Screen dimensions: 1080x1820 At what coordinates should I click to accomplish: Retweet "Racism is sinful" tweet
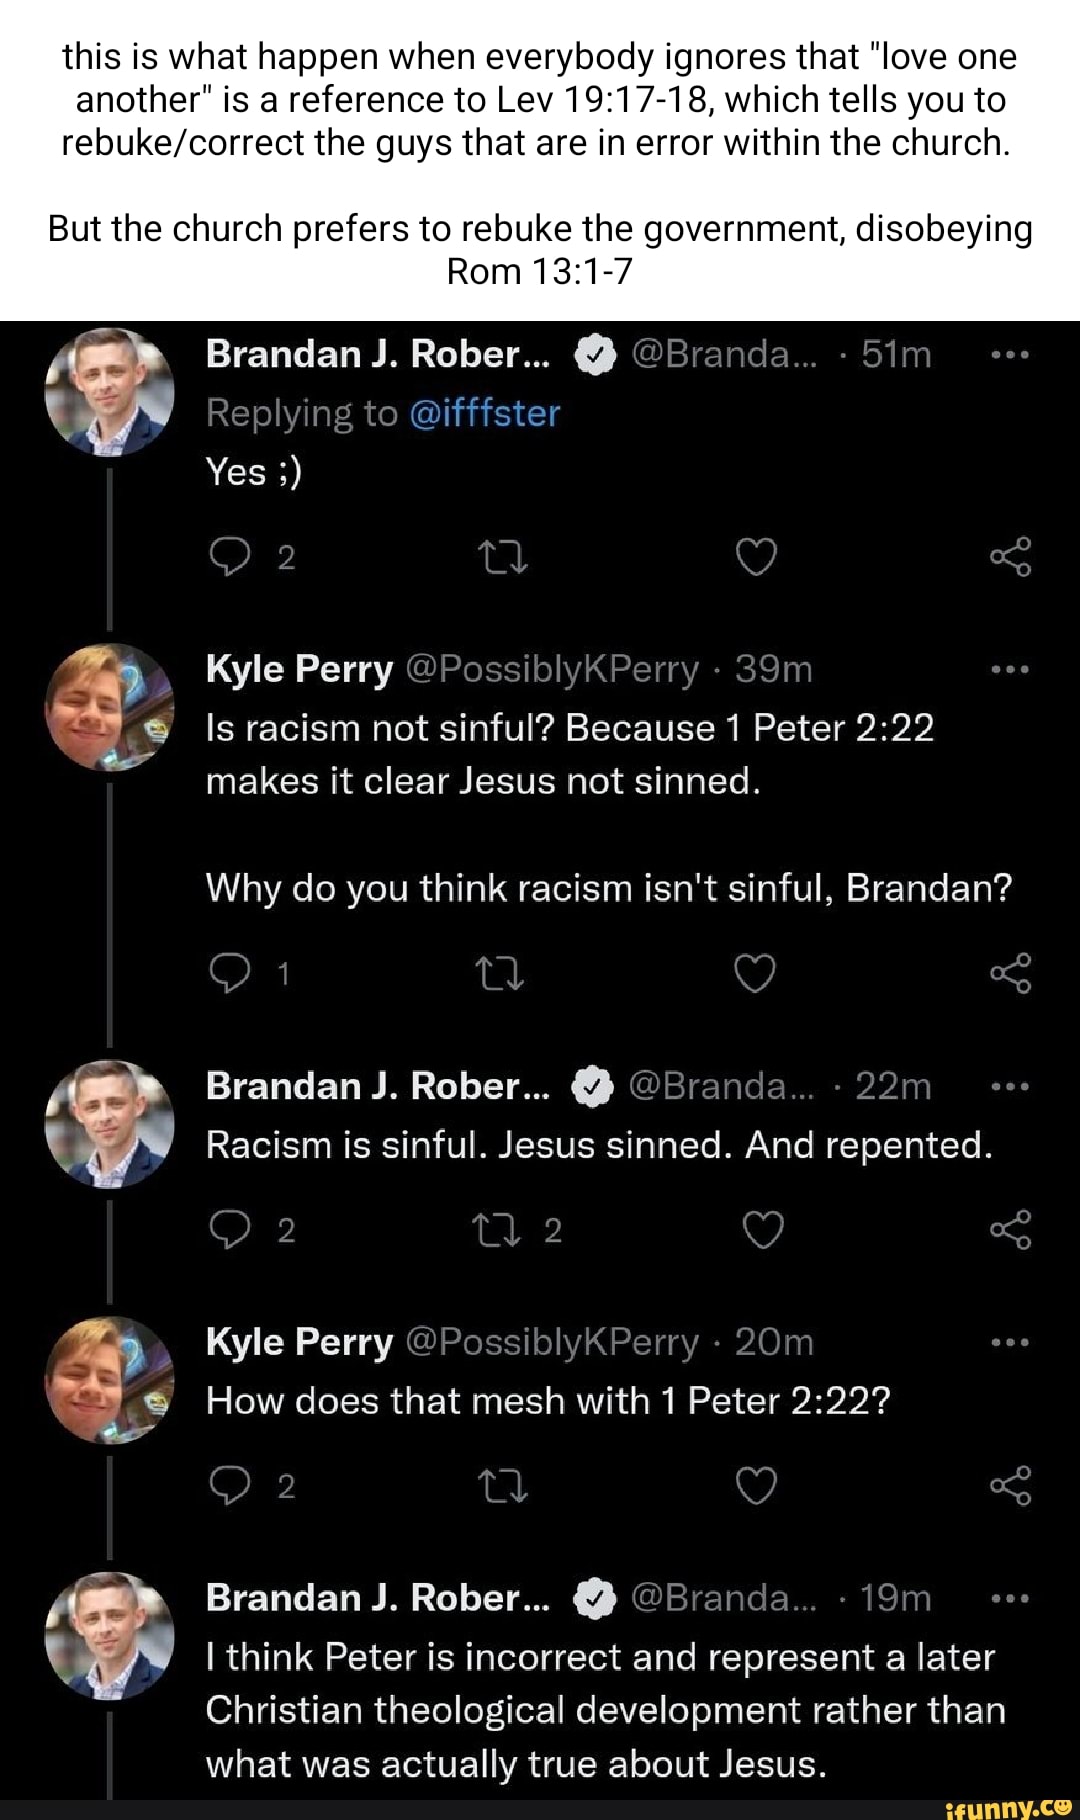coord(503,1230)
